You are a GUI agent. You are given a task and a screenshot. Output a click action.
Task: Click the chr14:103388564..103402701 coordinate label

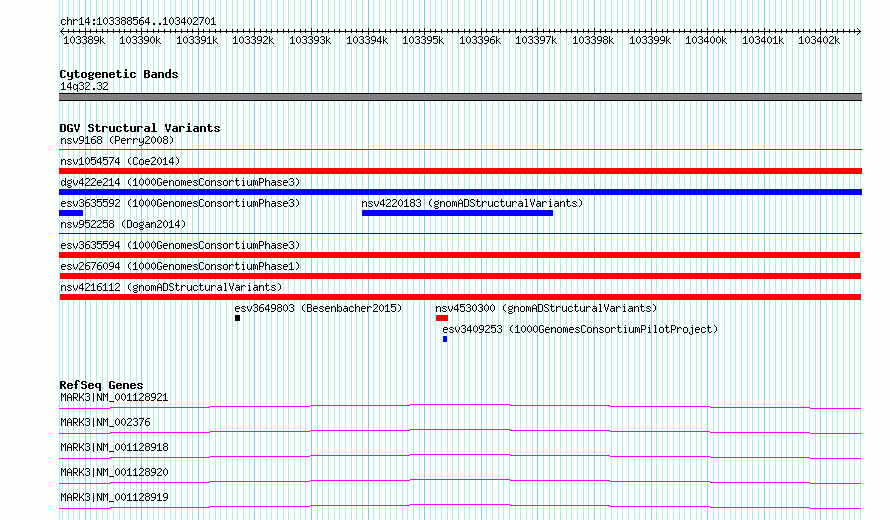[x=138, y=21]
